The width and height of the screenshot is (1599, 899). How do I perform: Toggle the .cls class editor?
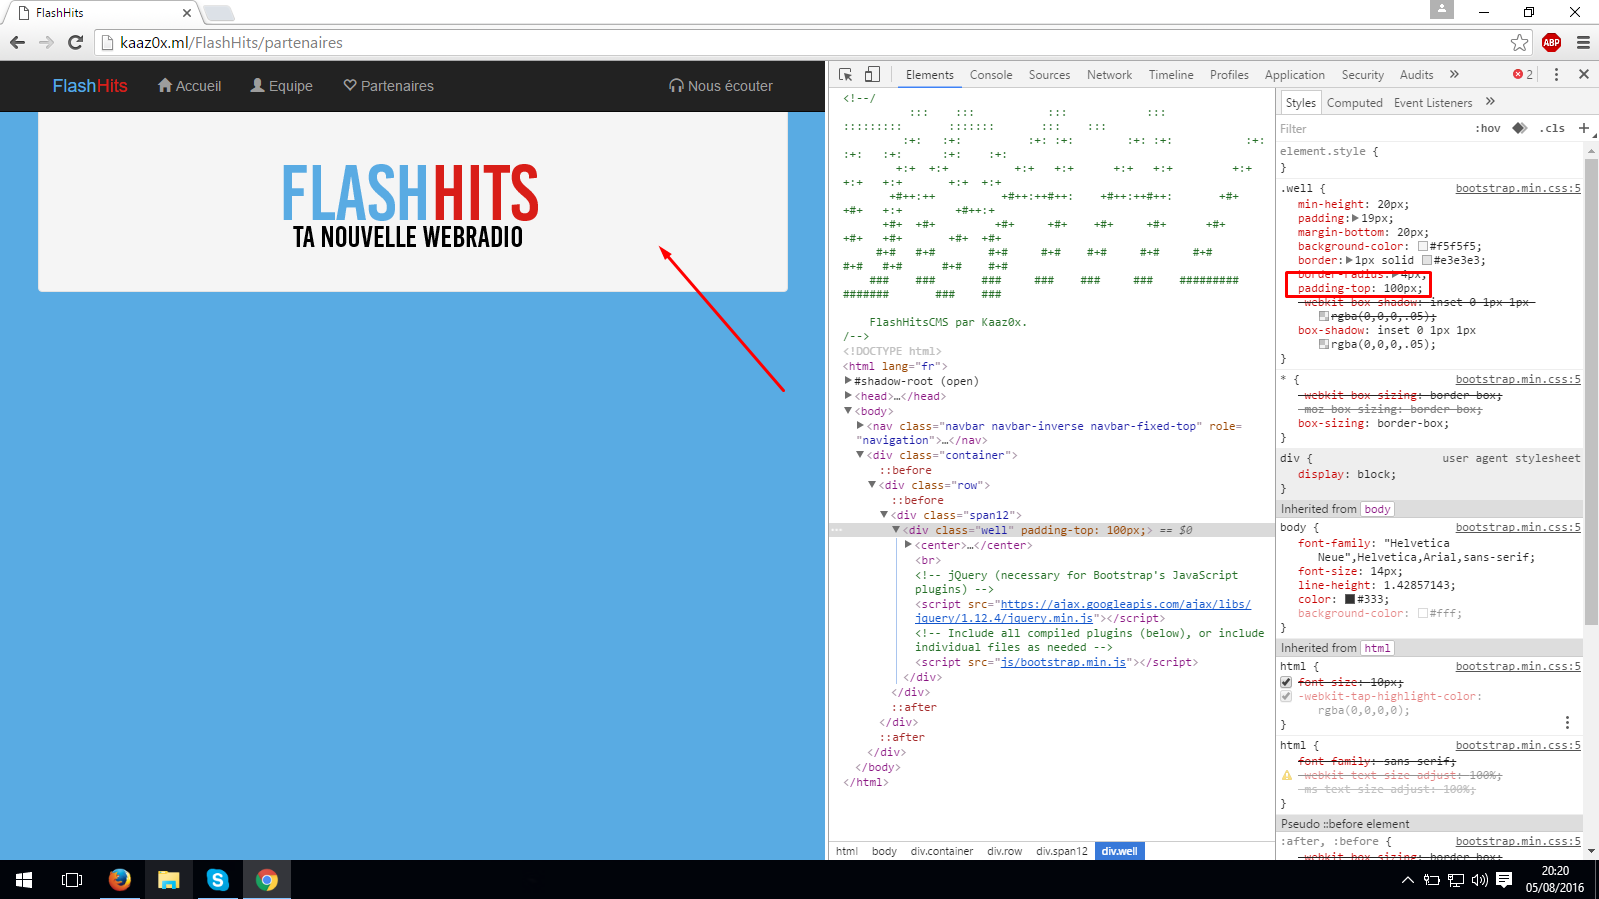[x=1552, y=128]
